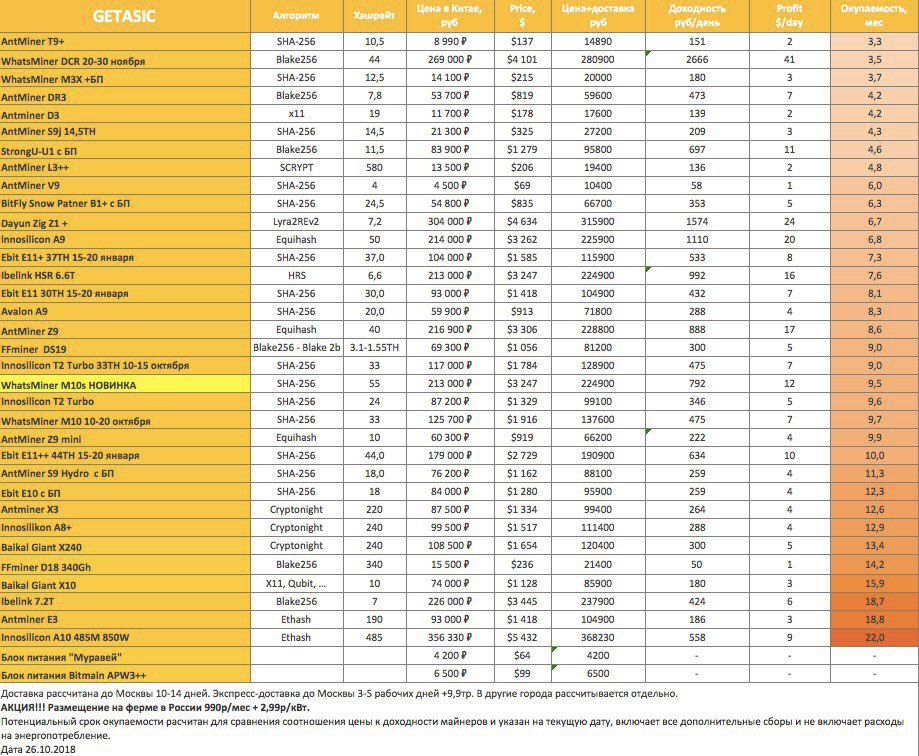Click the 3,3 payback months cell
The image size is (919, 756).
pyautogui.click(x=874, y=42)
